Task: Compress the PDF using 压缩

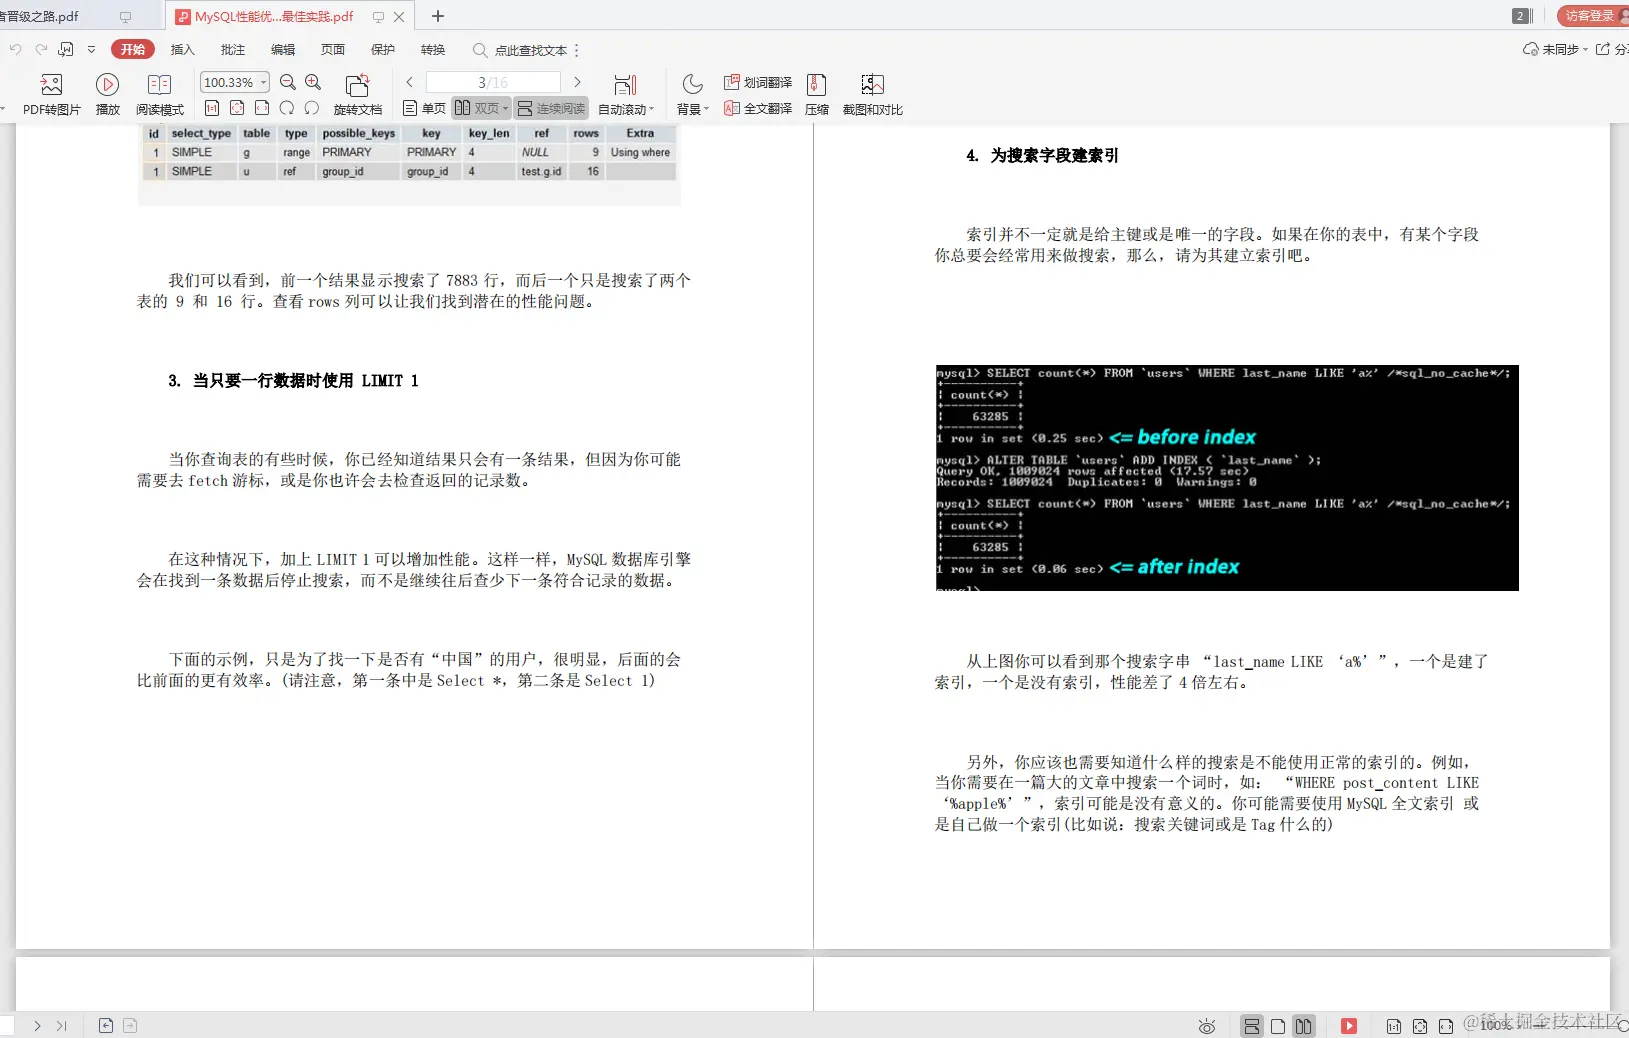Action: pos(816,95)
